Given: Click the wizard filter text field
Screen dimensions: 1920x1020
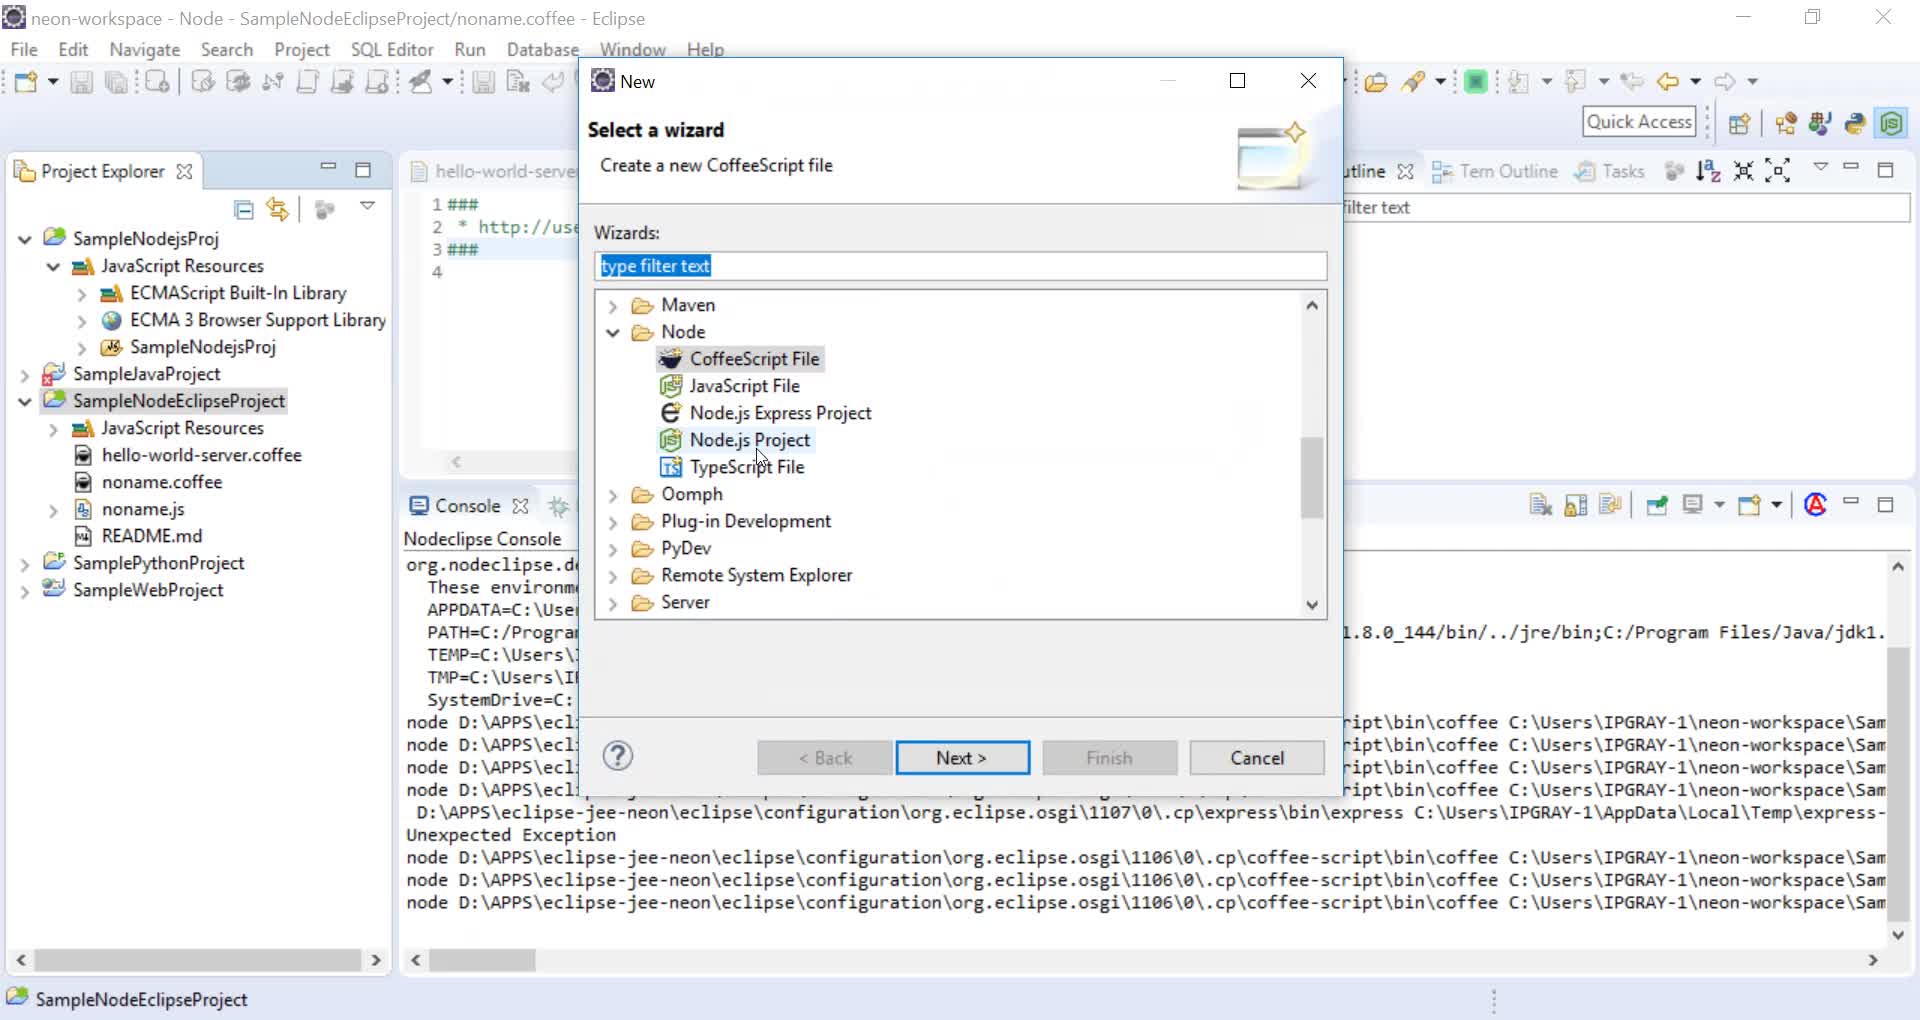Looking at the screenshot, I should (960, 266).
